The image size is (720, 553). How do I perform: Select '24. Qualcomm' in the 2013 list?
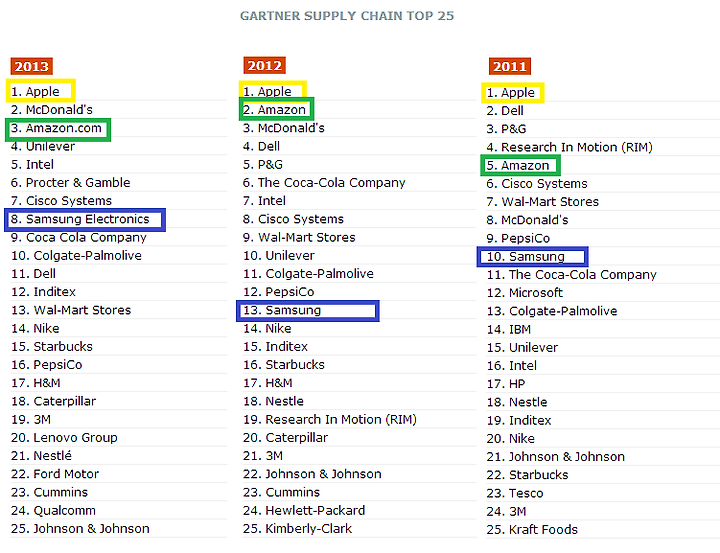54,510
